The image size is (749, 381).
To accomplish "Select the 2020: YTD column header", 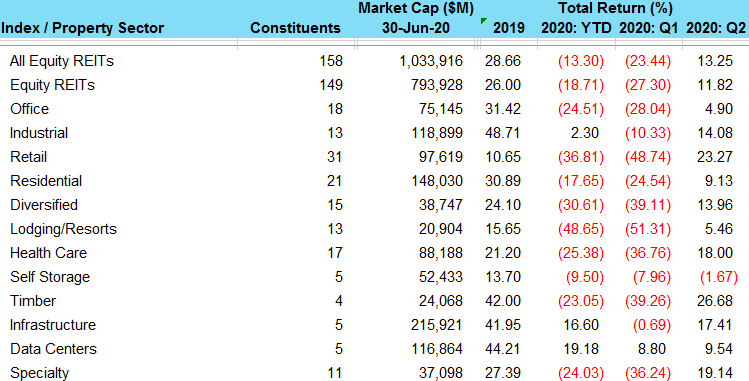I will click(576, 28).
